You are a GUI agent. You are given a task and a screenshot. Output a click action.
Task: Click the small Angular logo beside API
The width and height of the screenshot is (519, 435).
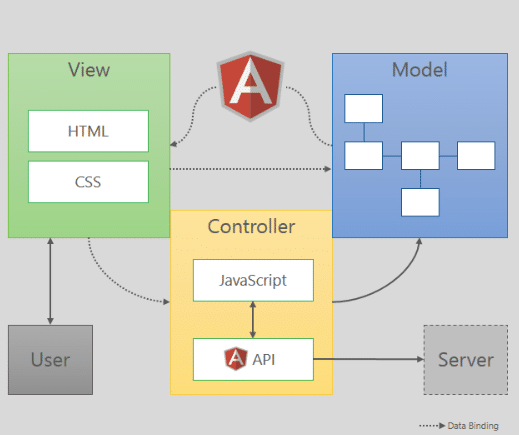click(x=236, y=359)
